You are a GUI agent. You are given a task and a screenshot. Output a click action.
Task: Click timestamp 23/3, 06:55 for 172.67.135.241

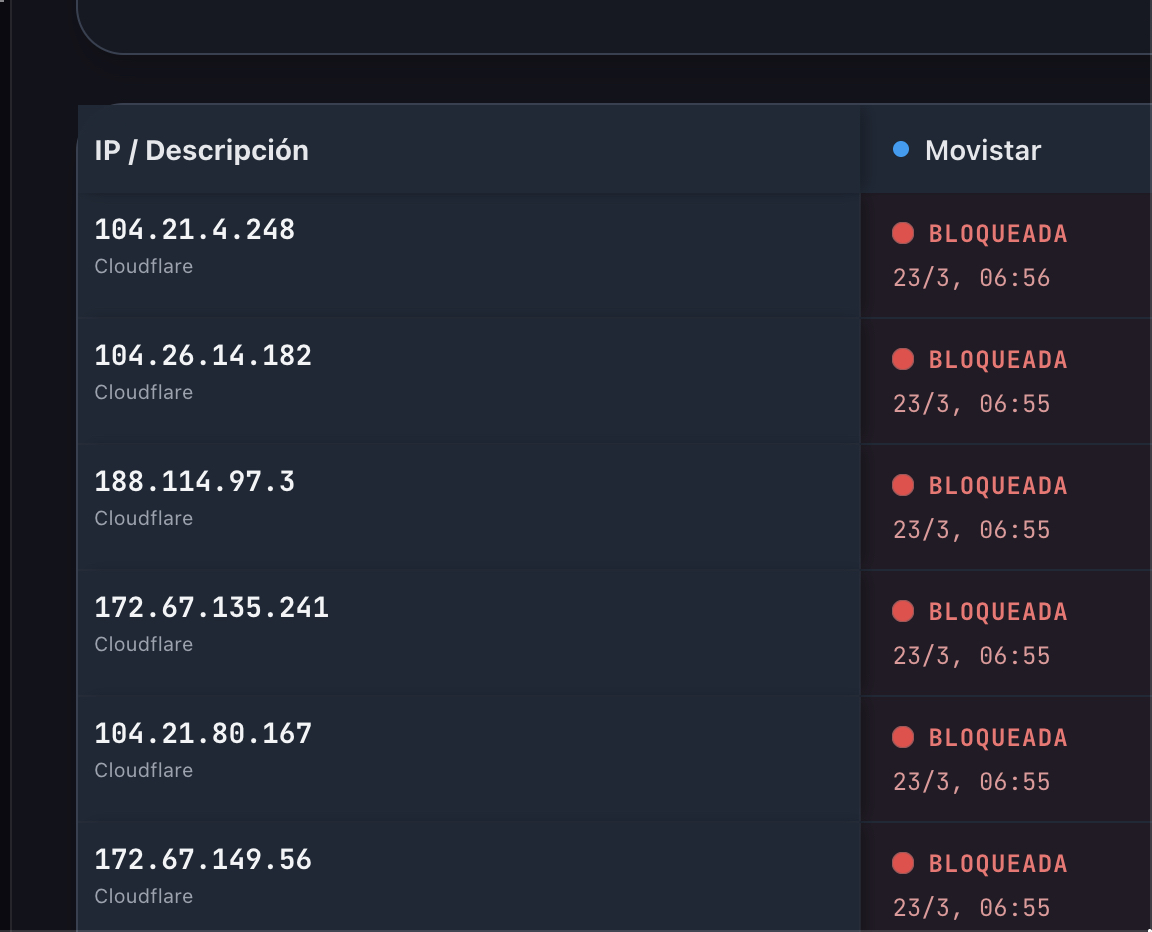(x=971, y=656)
